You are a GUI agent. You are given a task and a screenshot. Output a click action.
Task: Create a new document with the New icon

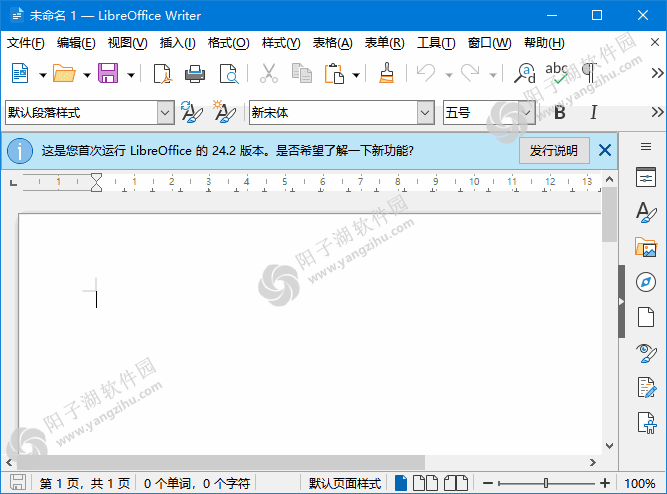coord(20,74)
